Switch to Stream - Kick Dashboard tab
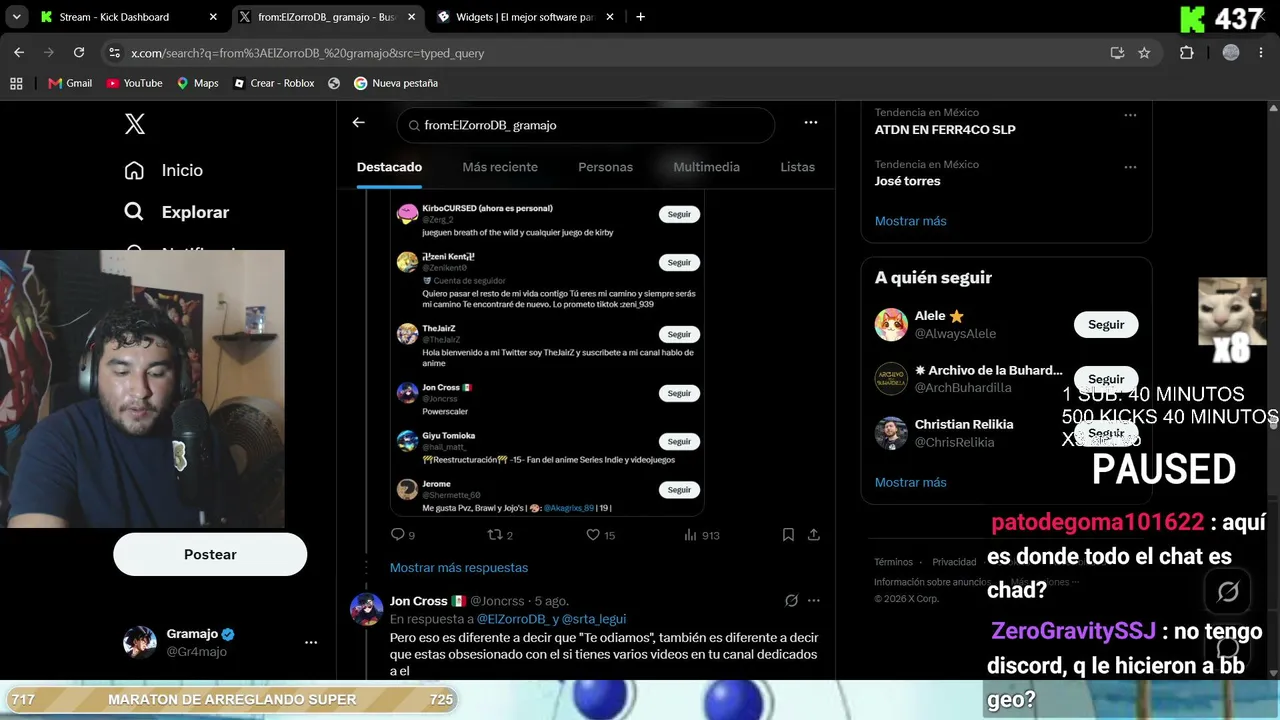The width and height of the screenshot is (1280, 720). point(129,17)
